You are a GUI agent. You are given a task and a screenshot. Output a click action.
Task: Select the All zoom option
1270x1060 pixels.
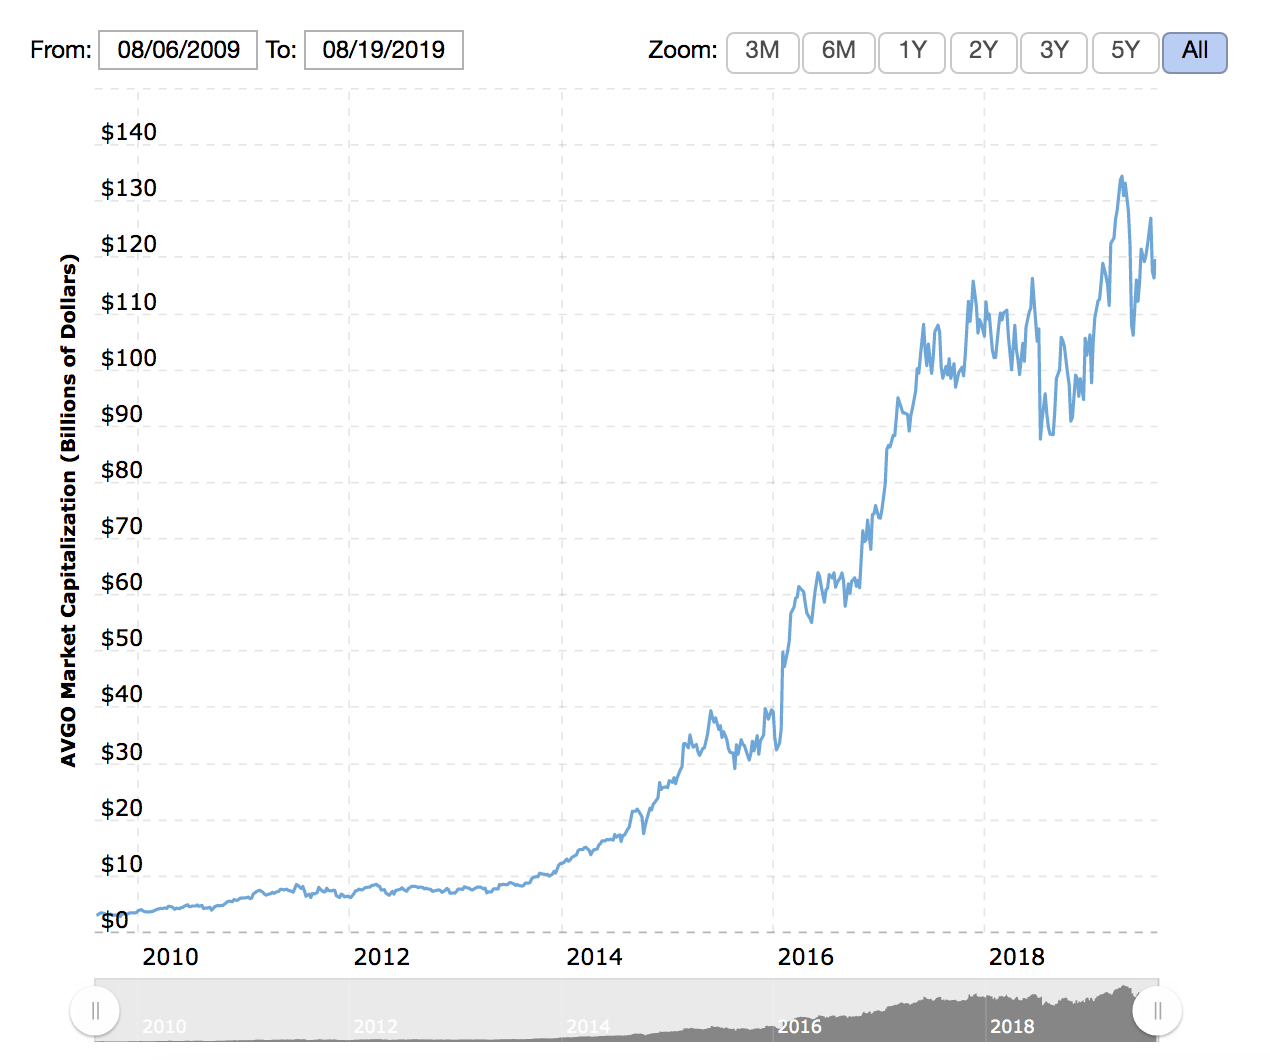(1194, 51)
